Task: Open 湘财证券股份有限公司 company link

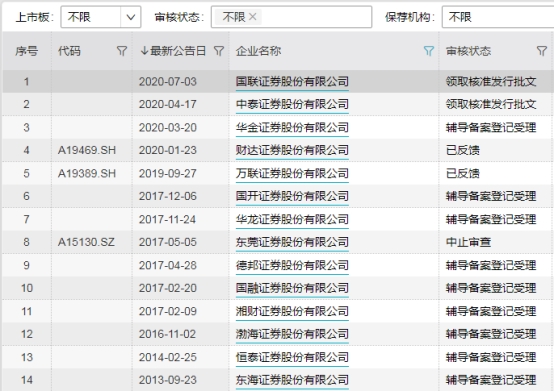Action: [292, 311]
